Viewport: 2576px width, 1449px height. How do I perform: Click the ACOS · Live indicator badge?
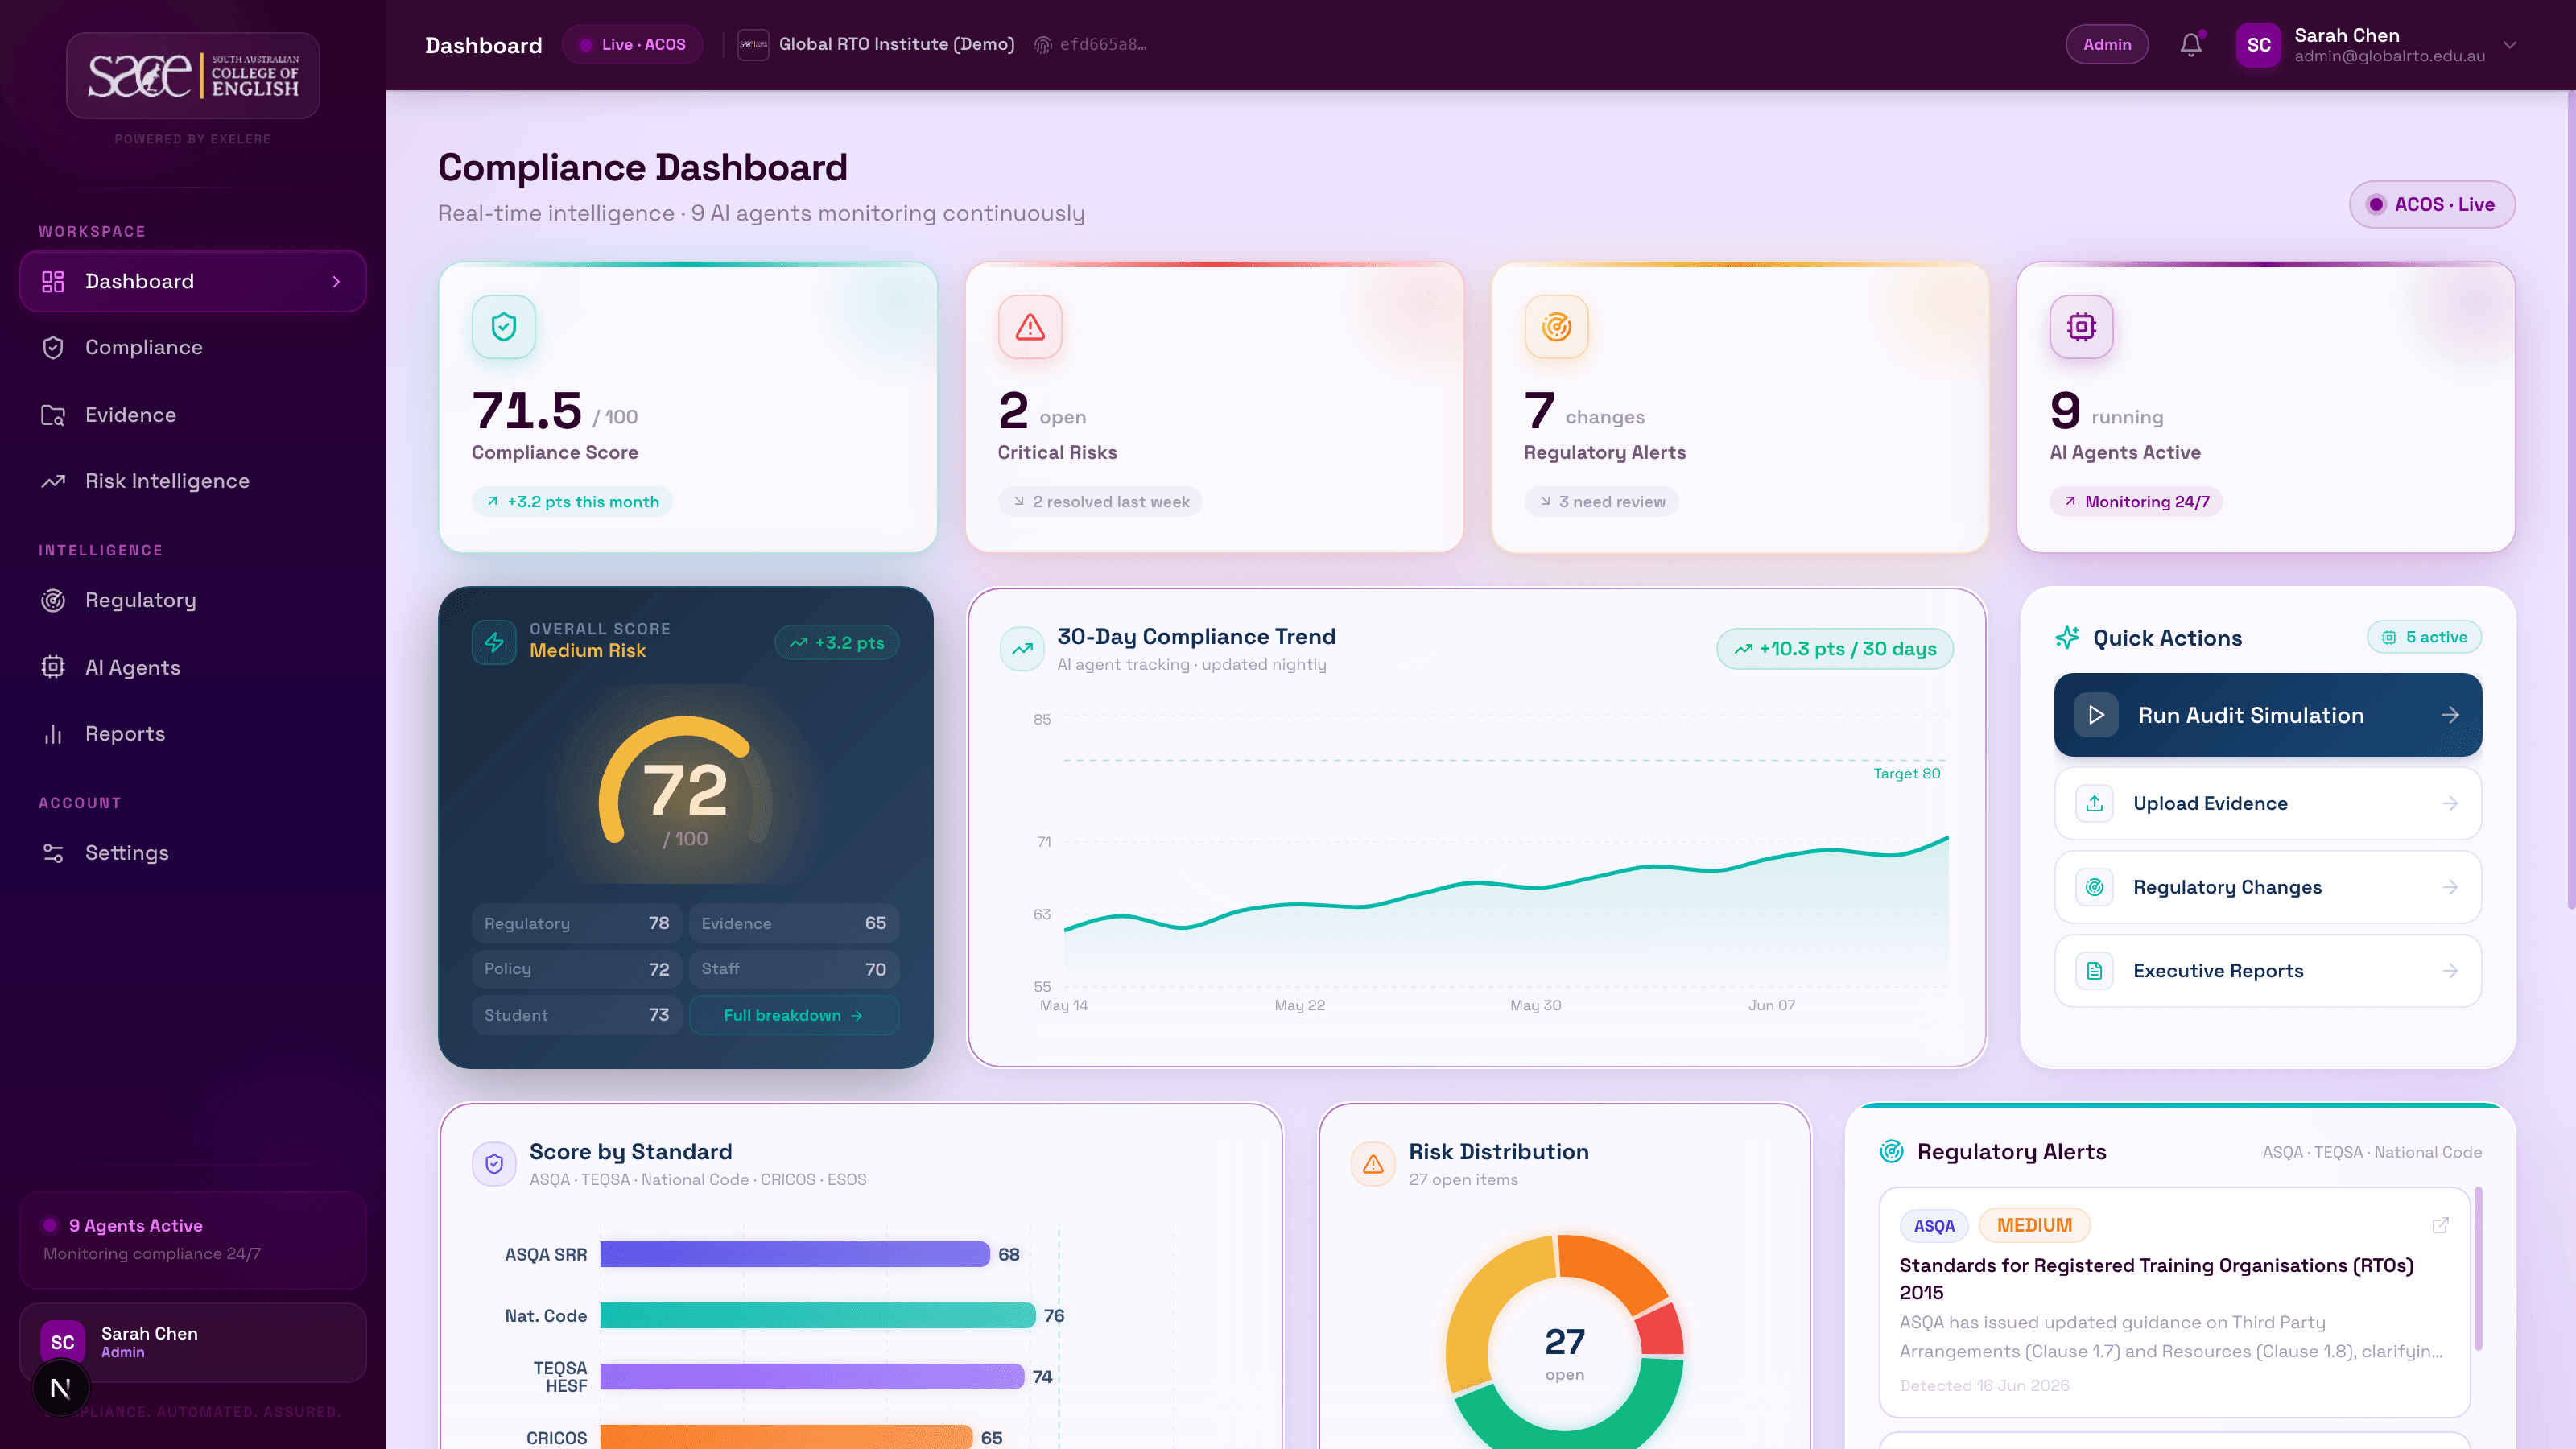point(2432,204)
